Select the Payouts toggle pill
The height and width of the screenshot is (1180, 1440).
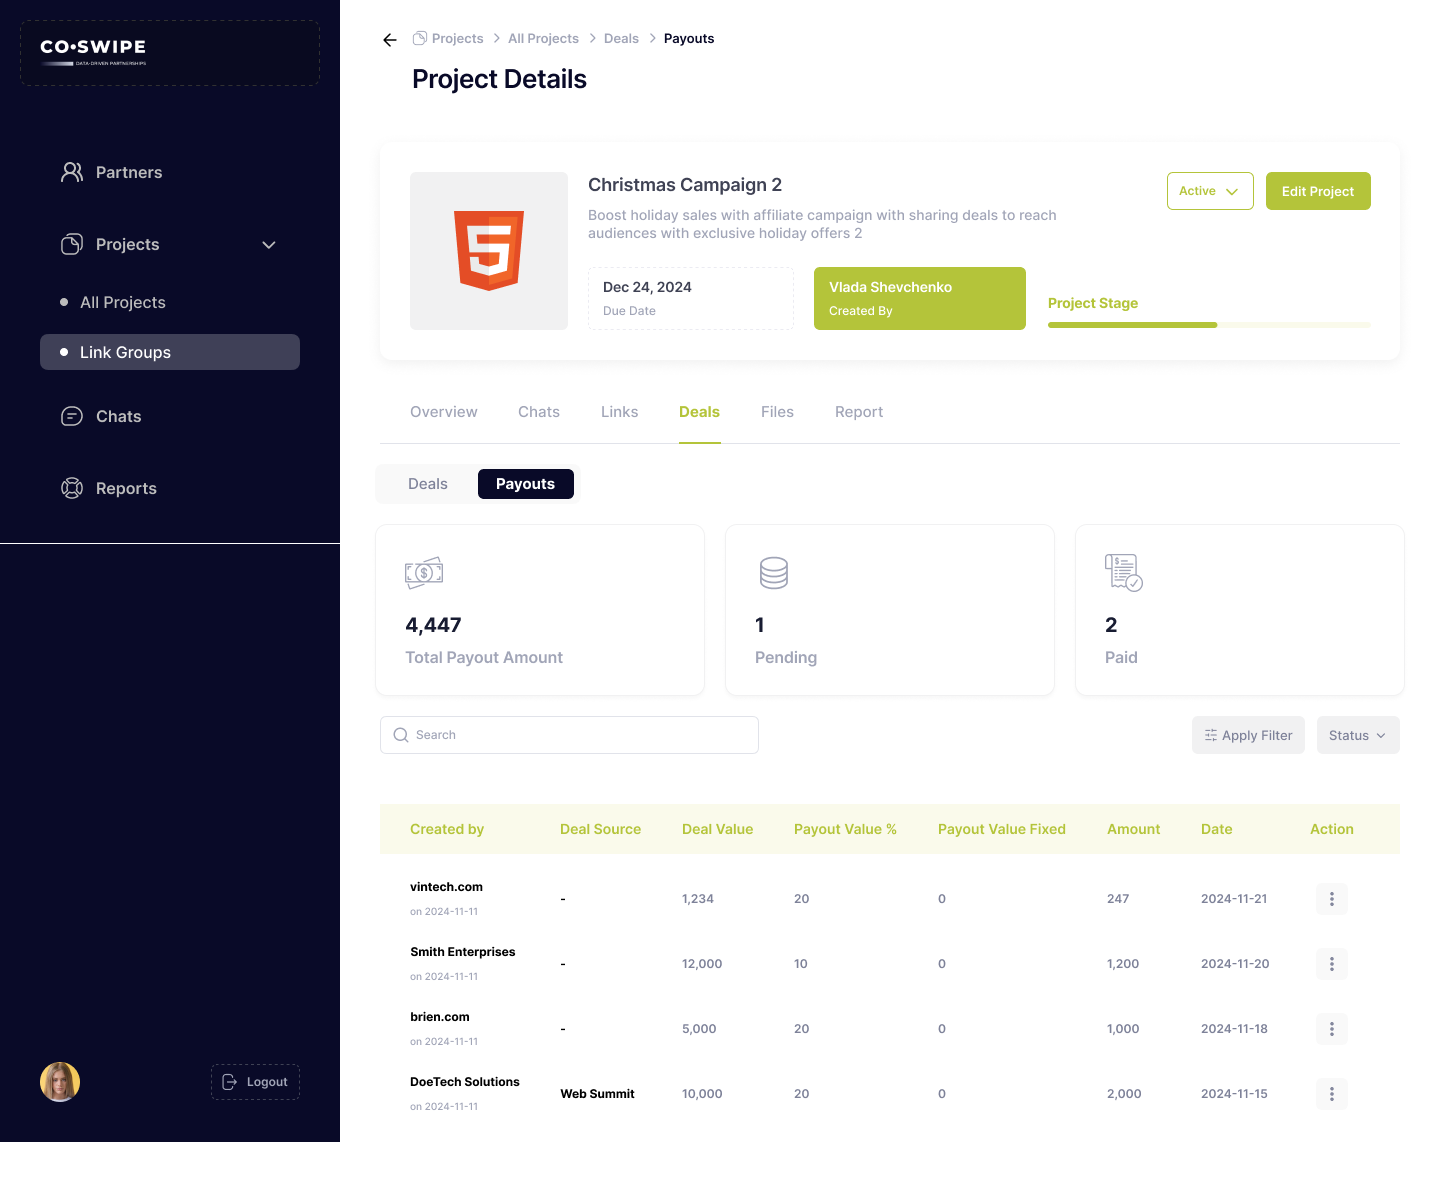click(525, 484)
